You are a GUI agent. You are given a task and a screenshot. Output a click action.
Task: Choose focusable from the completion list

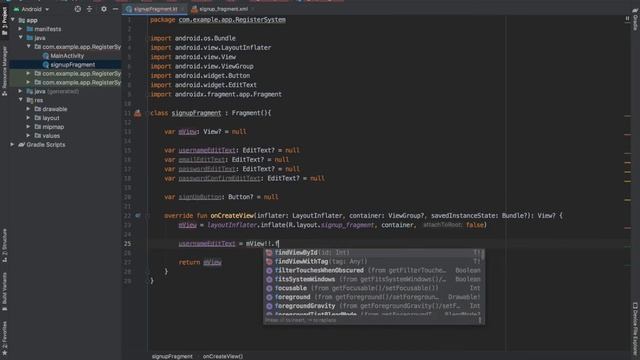373,288
